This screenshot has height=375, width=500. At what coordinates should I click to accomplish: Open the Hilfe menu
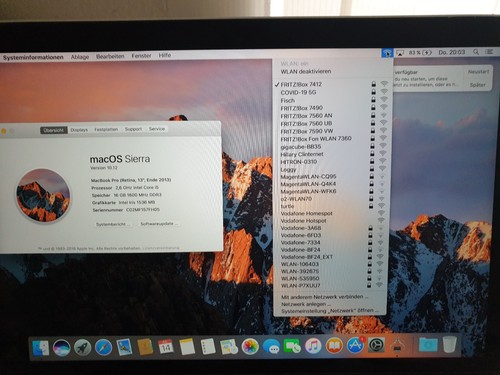pyautogui.click(x=165, y=55)
